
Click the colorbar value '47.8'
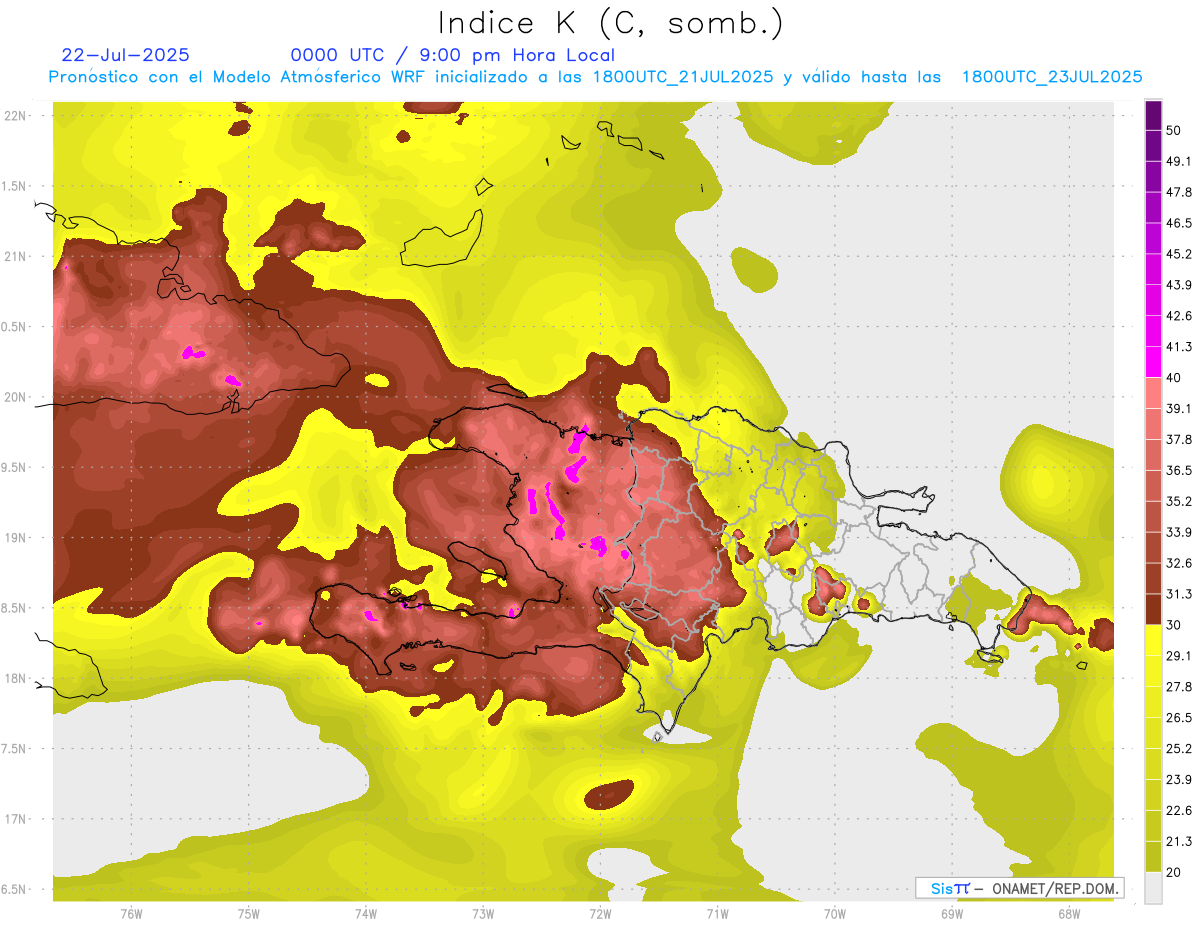click(x=1179, y=192)
